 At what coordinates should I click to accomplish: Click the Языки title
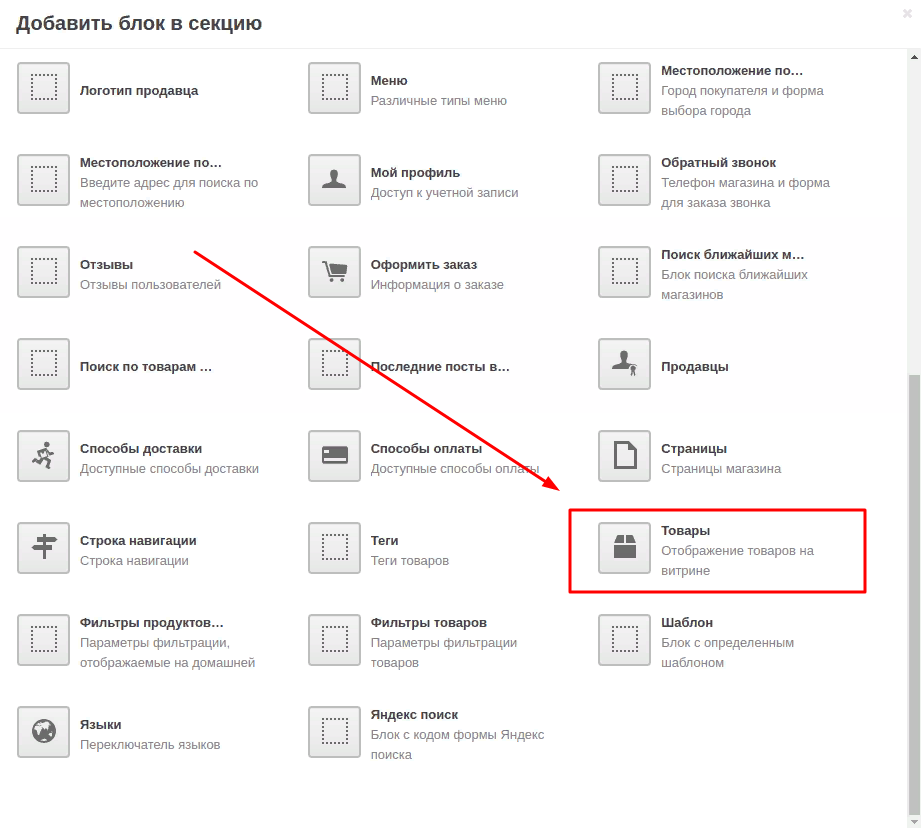[100, 725]
